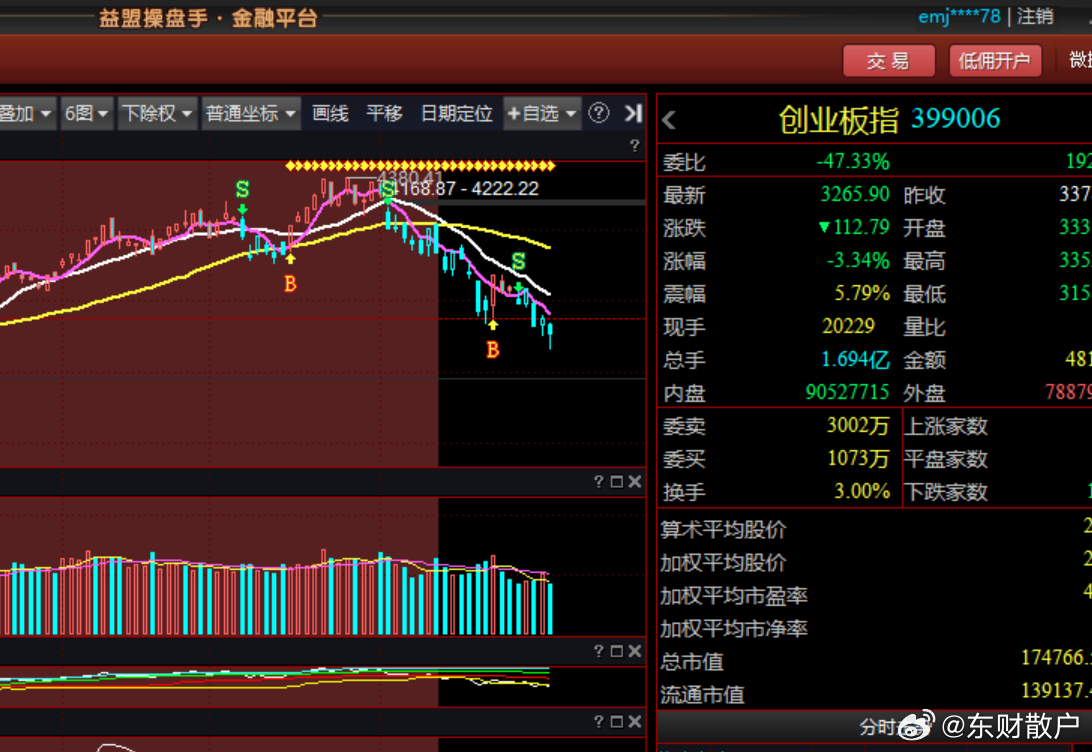Click the main chart panel help question mark
The width and height of the screenshot is (1092, 752).
tap(634, 145)
